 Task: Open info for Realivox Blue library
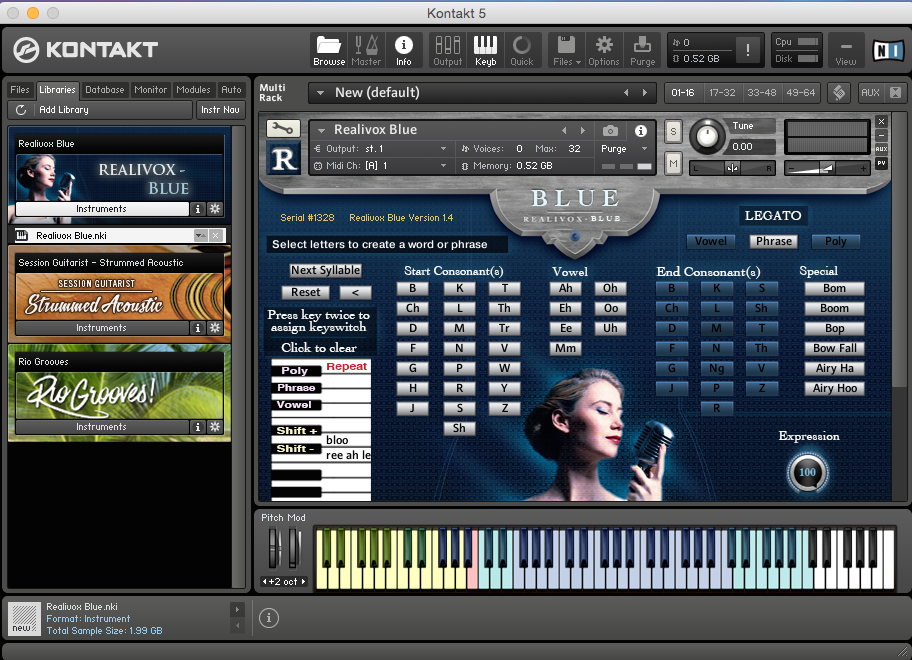[x=198, y=209]
